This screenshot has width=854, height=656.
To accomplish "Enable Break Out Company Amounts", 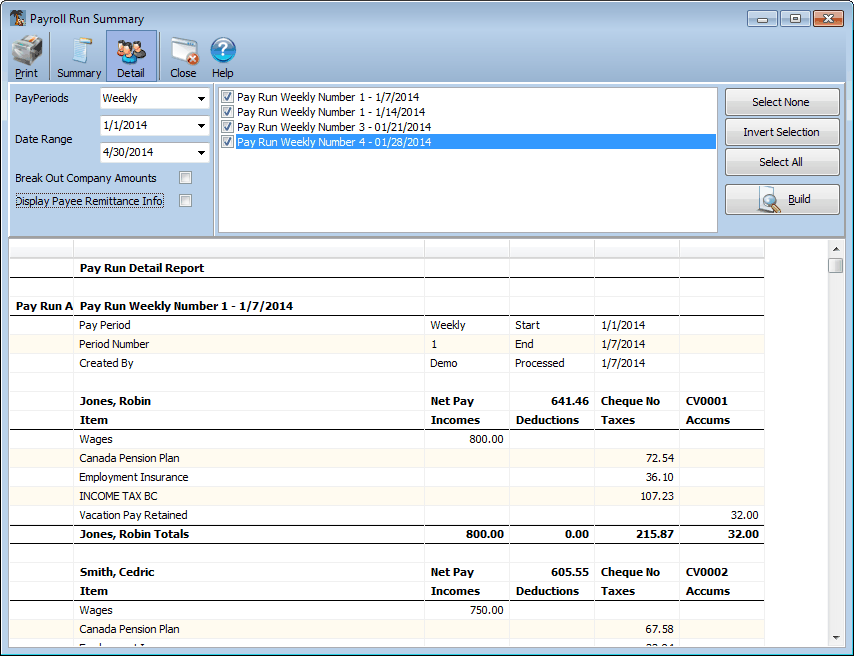I will coord(185,177).
